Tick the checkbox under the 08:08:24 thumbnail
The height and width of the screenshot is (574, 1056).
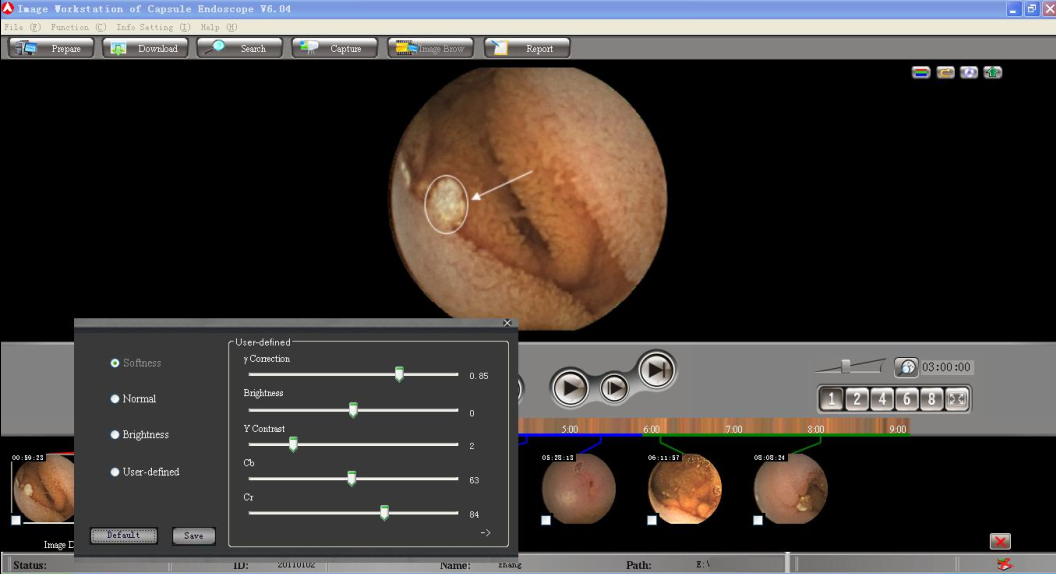(758, 520)
